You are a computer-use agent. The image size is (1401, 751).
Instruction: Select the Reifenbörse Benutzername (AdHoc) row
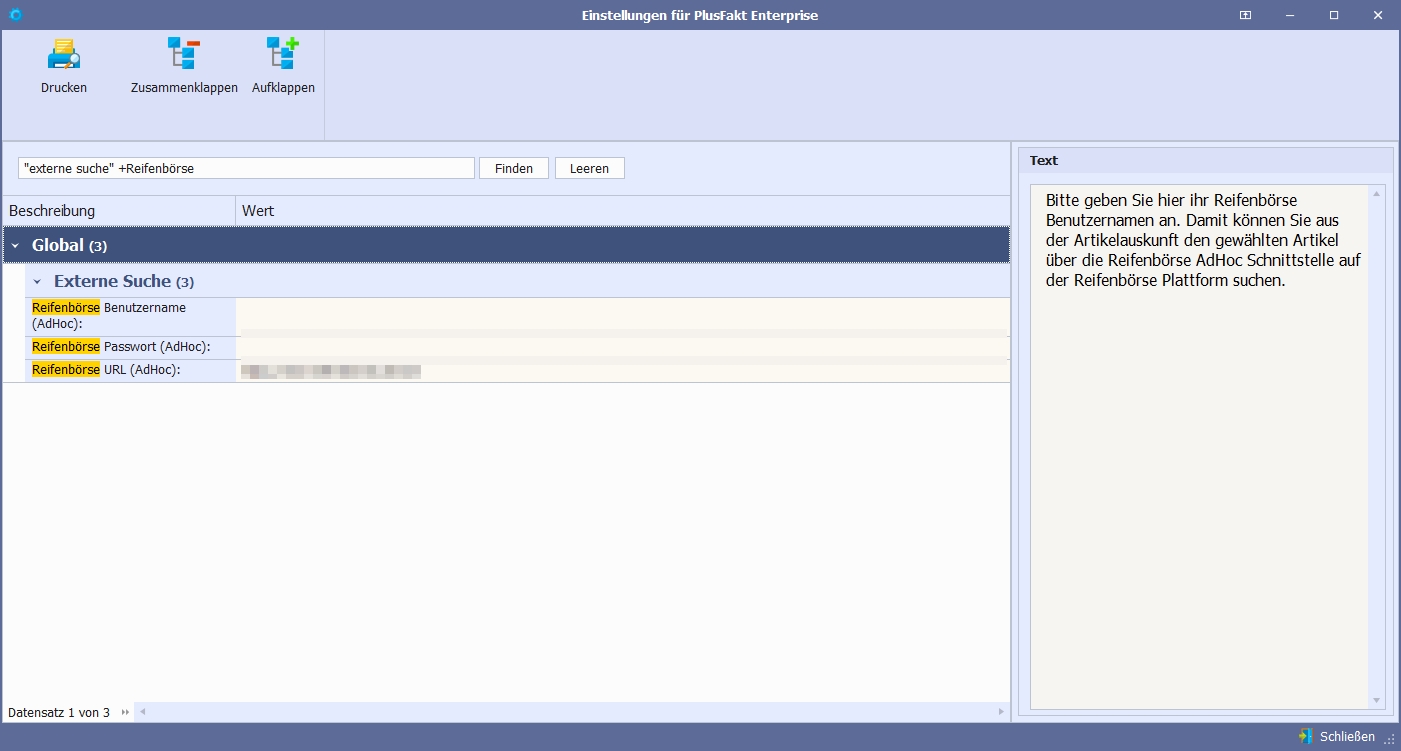(517, 316)
